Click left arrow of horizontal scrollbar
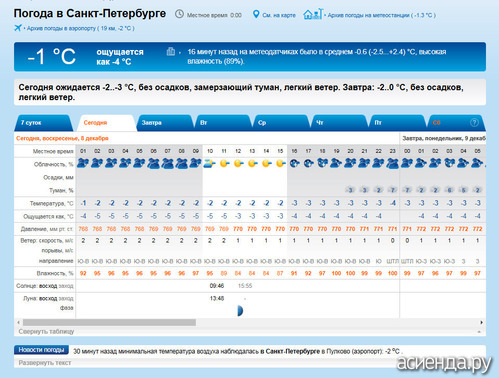Screen dimensions: 499x378 [18, 322]
